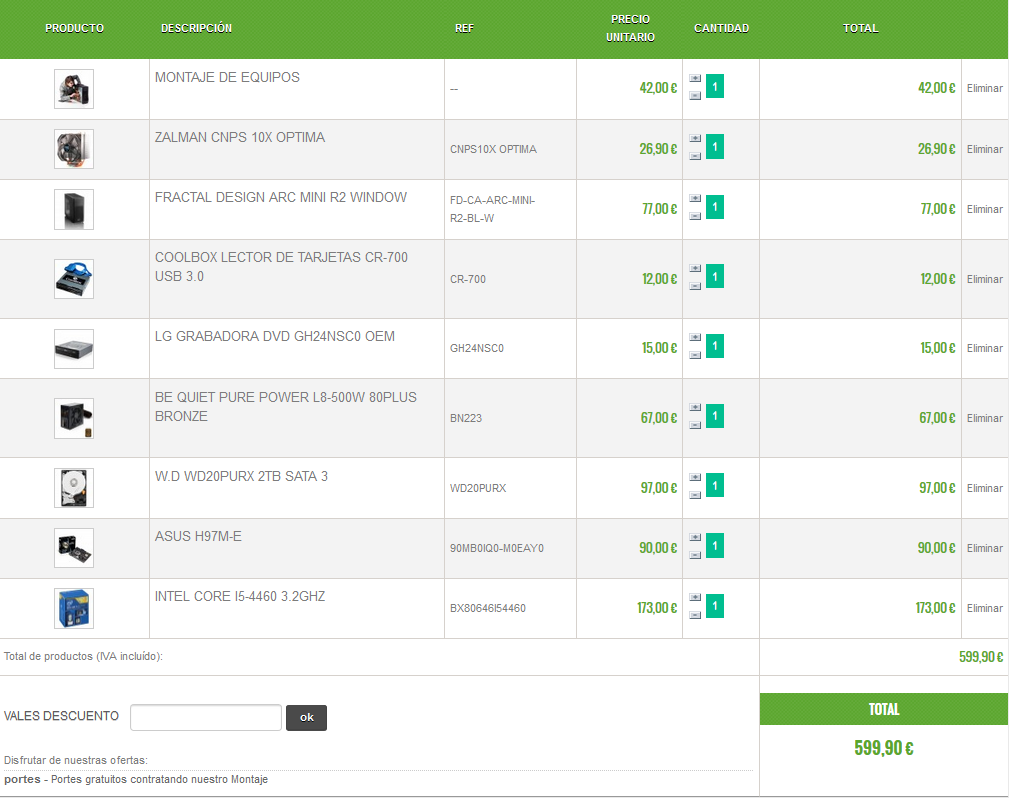Image resolution: width=1009 pixels, height=798 pixels.
Task: Decrease quantity of BE QUIET PURE POWER
Action: click(x=695, y=425)
